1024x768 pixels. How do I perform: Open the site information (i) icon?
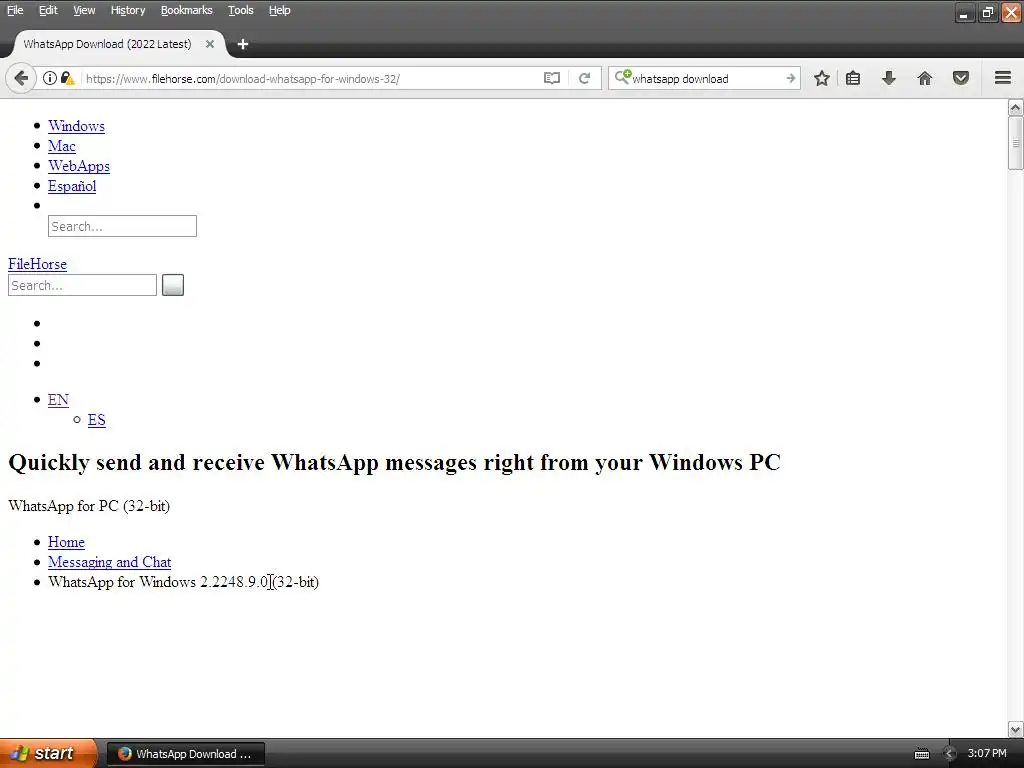pos(50,78)
